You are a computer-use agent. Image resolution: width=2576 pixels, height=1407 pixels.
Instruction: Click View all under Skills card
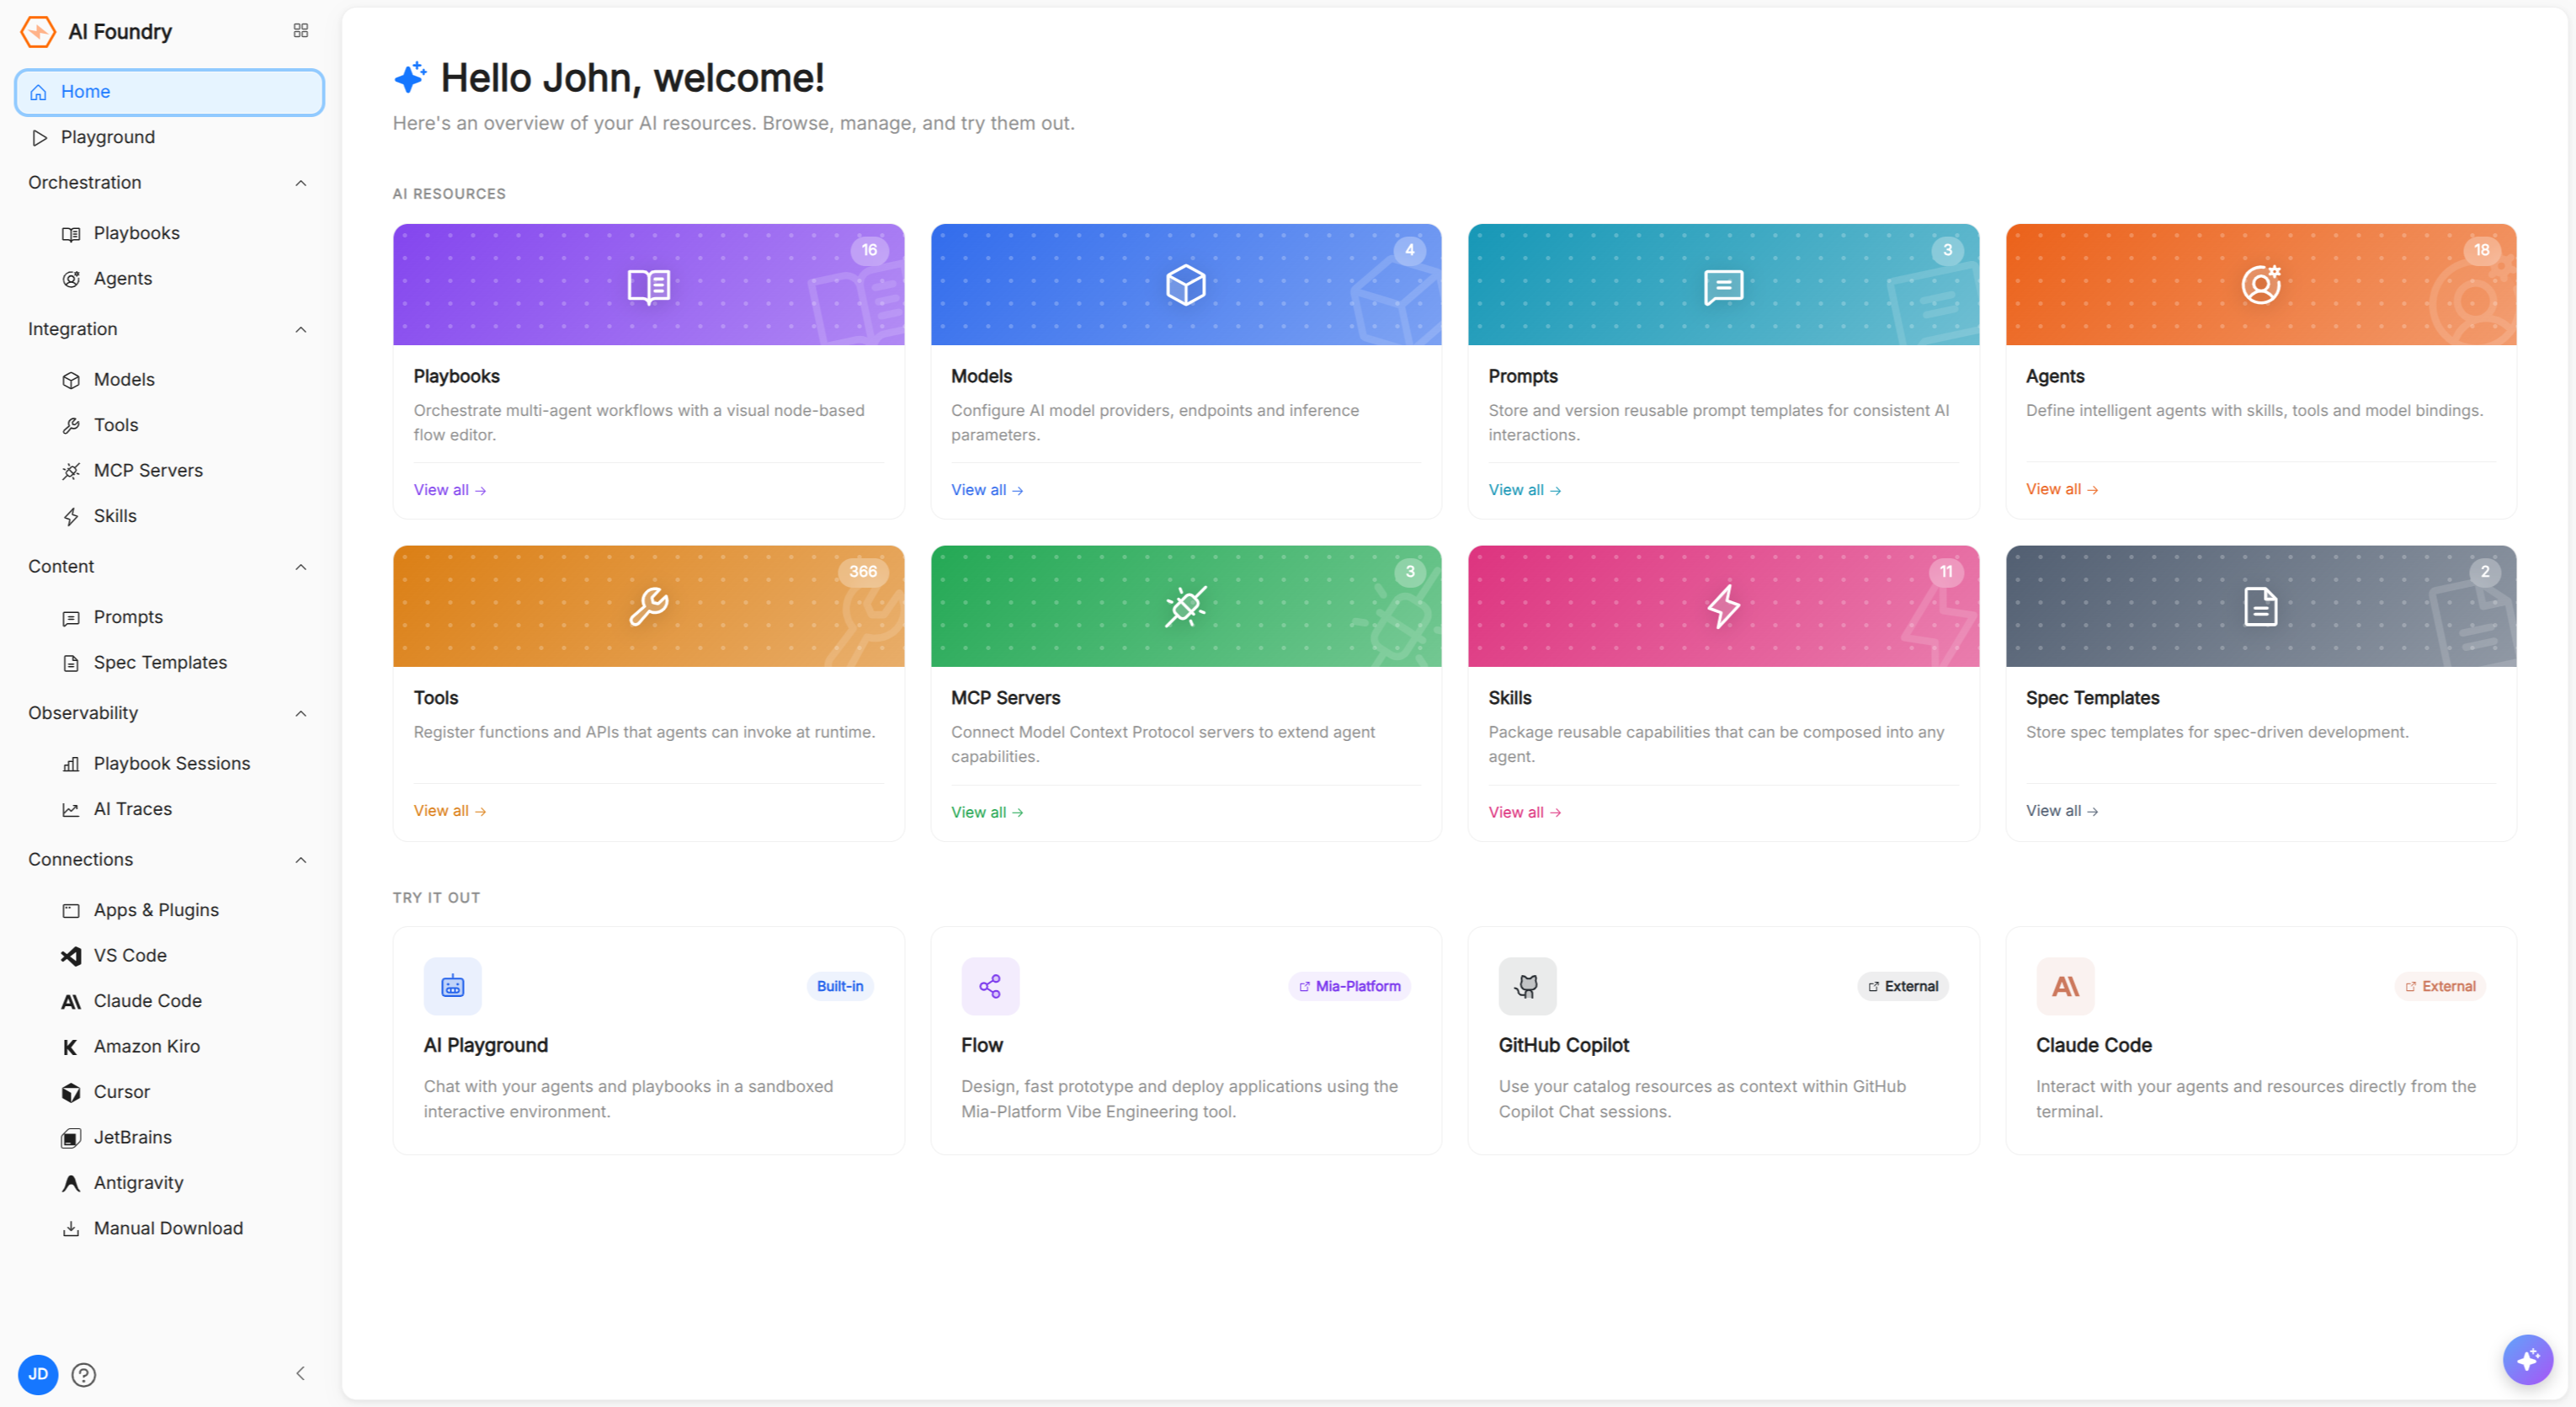pyautogui.click(x=1525, y=812)
